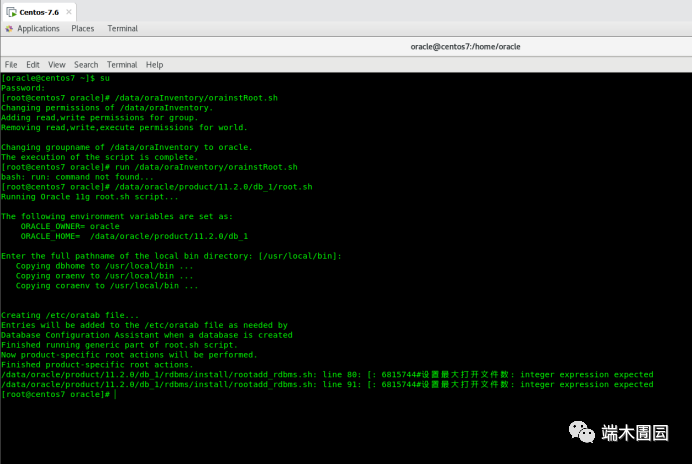The width and height of the screenshot is (692, 464).
Task: Click 'Removing read,write,execute permissions for world.' line
Action: [124, 128]
